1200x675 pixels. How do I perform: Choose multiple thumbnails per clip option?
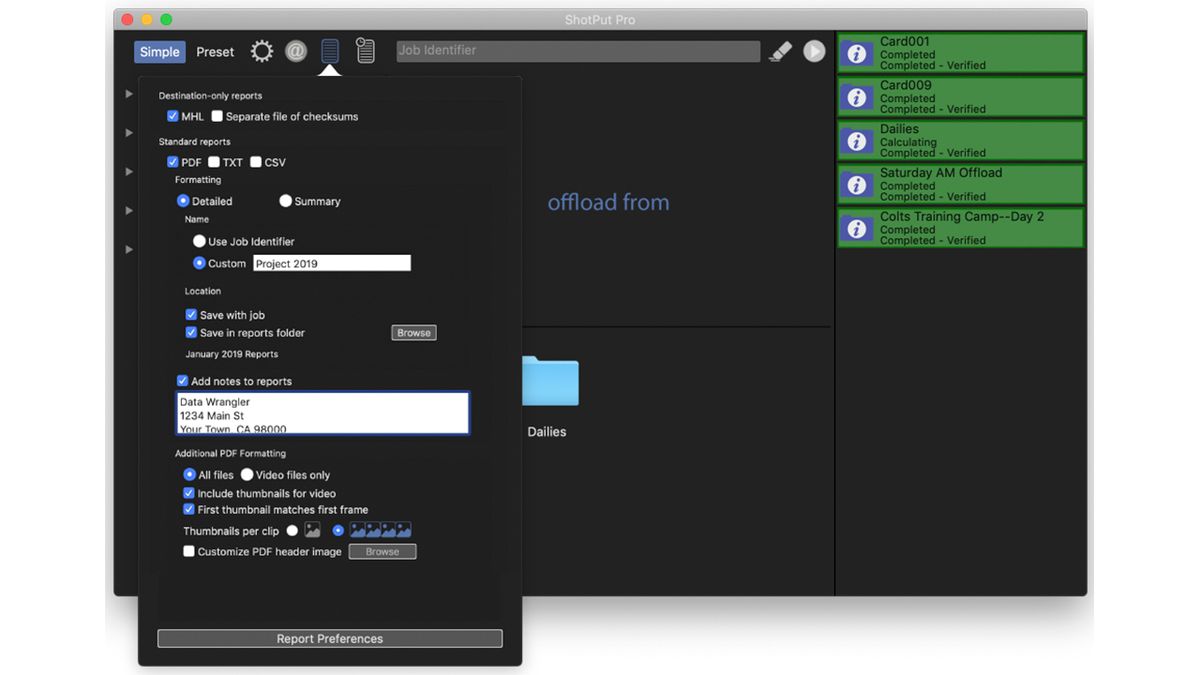click(x=339, y=530)
